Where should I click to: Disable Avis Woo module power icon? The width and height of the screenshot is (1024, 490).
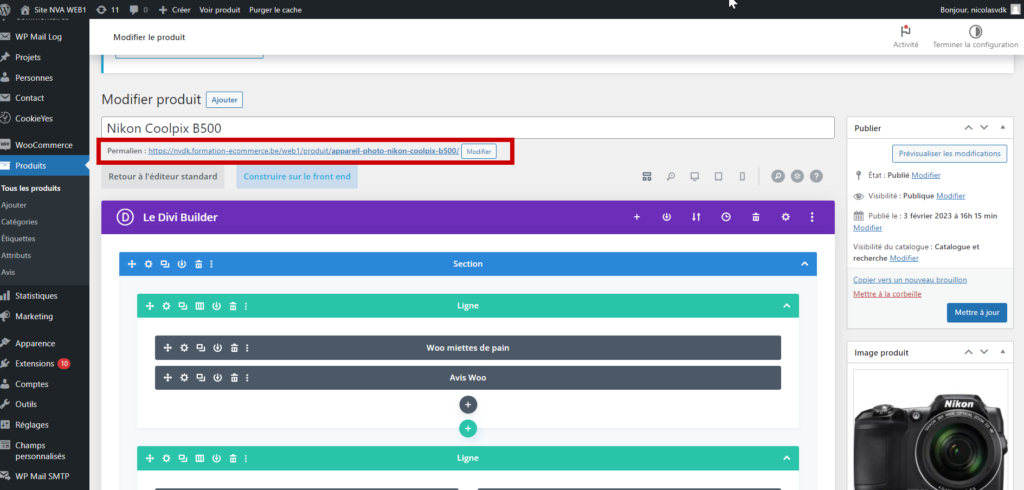(x=217, y=378)
